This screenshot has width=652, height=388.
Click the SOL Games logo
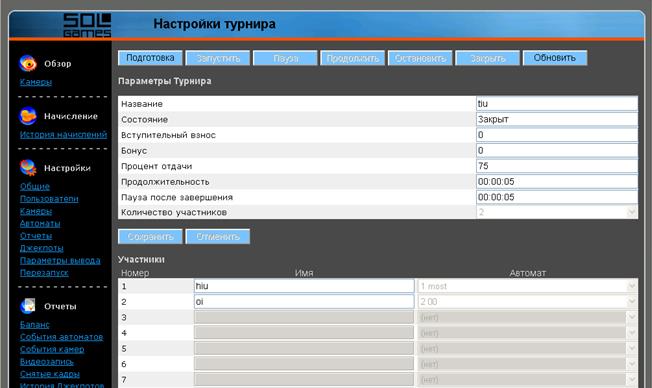pos(87,25)
